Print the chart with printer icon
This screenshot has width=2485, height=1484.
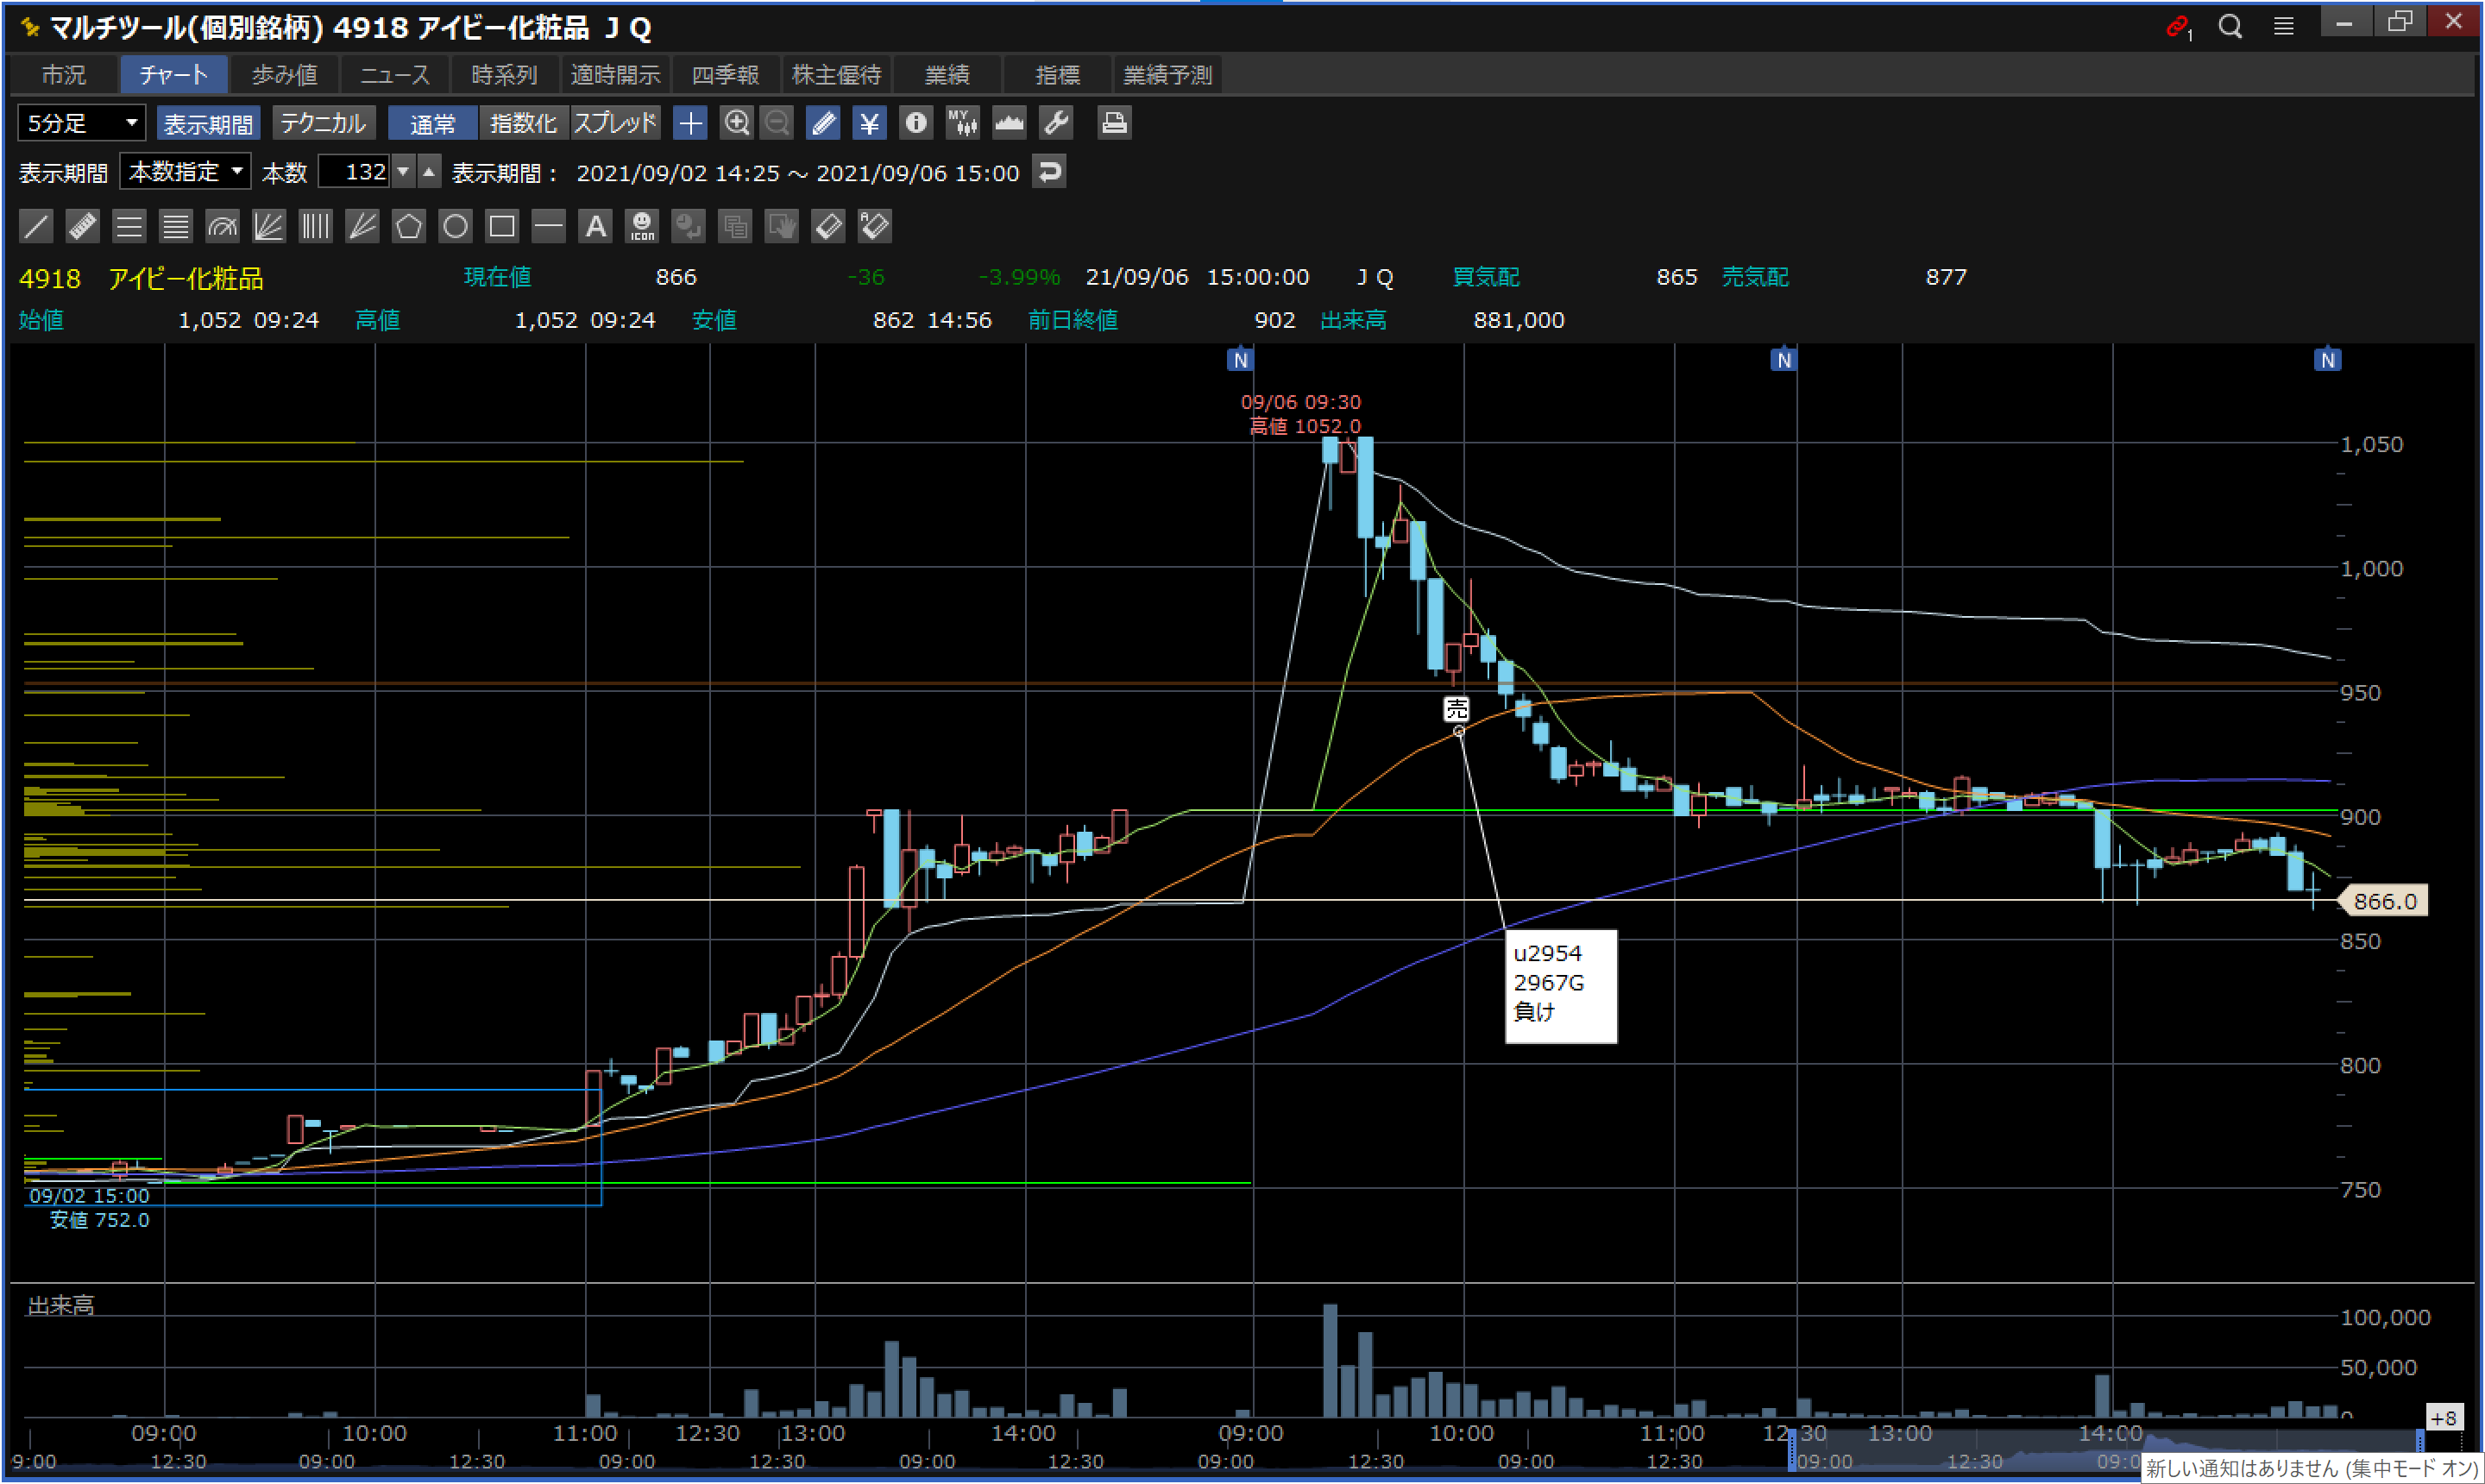click(x=1113, y=123)
